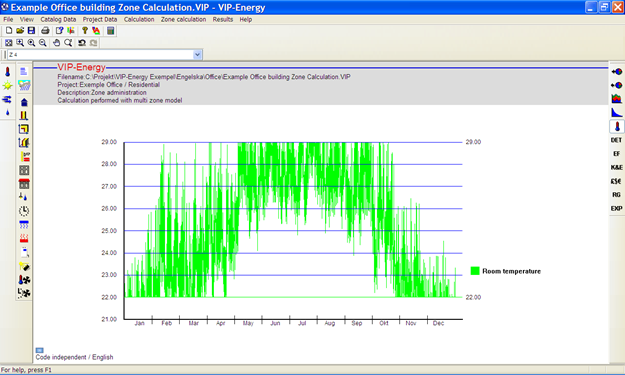
Task: Save the project with the floppy disk icon
Action: point(31,31)
